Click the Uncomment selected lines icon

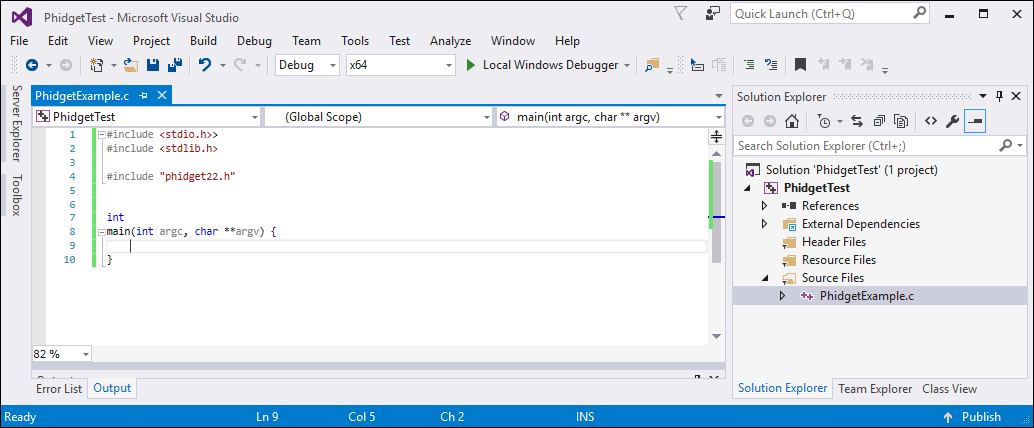coord(771,65)
